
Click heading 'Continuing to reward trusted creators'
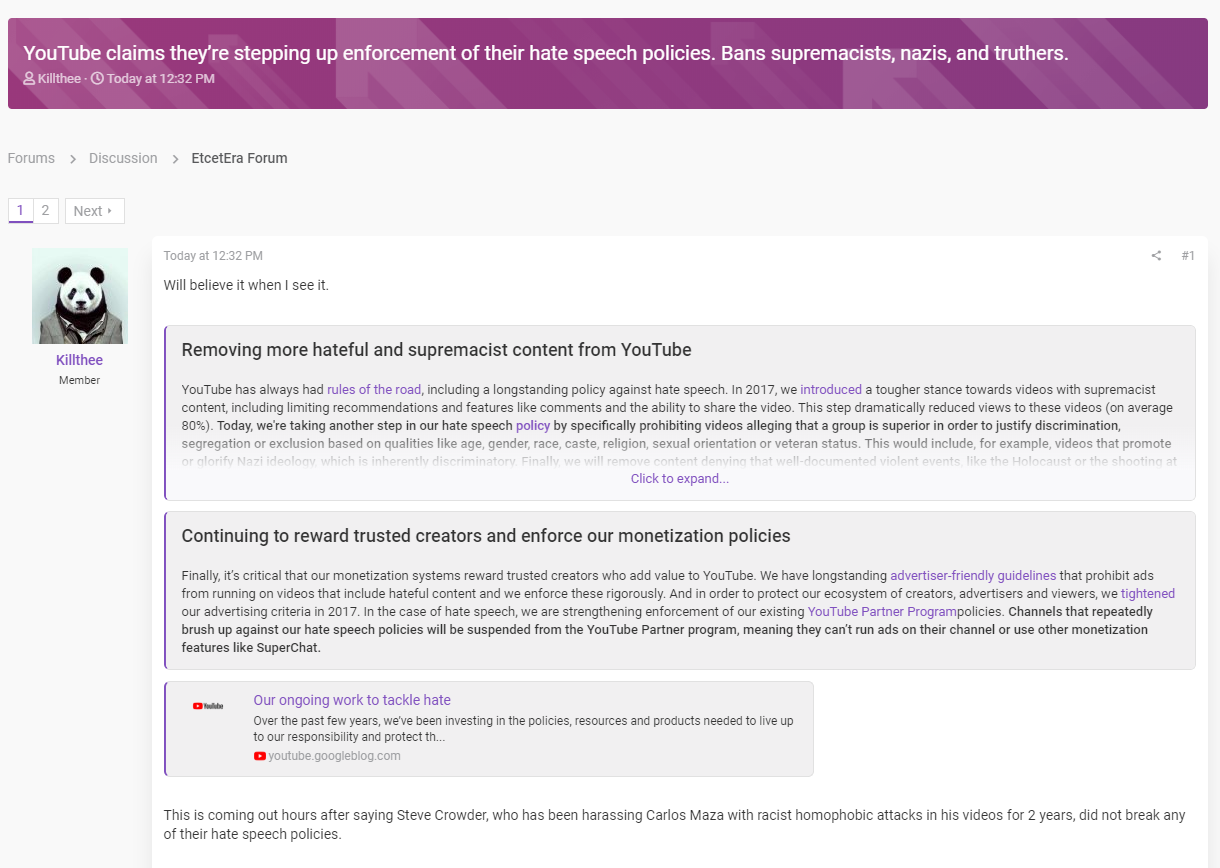[x=486, y=536]
